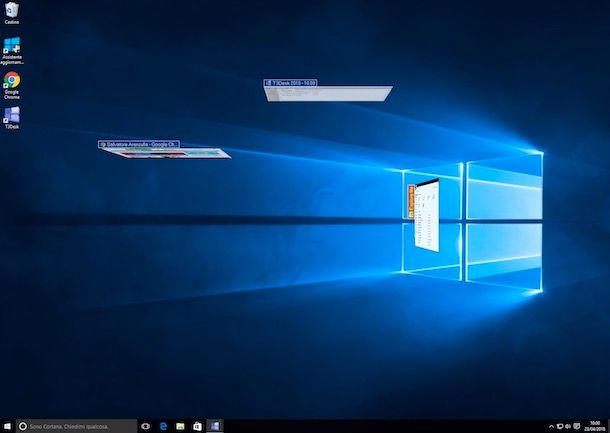The image size is (610, 433).
Task: Select the T3Desk desktop shortcut
Action: coord(12,117)
